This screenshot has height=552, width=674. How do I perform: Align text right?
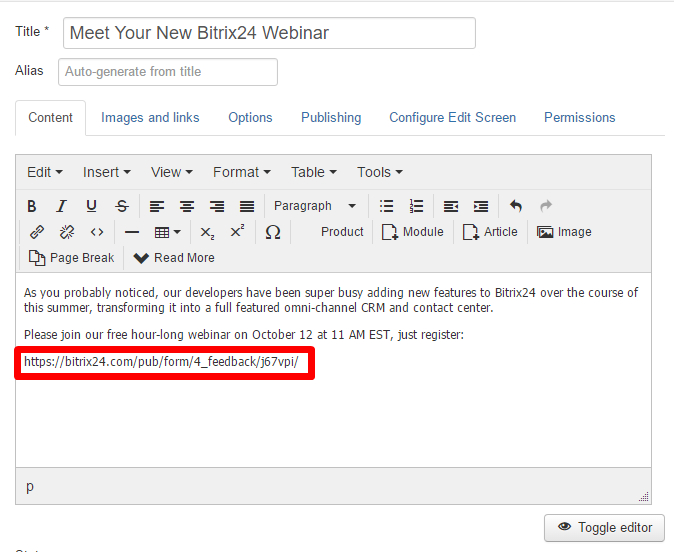[x=217, y=206]
